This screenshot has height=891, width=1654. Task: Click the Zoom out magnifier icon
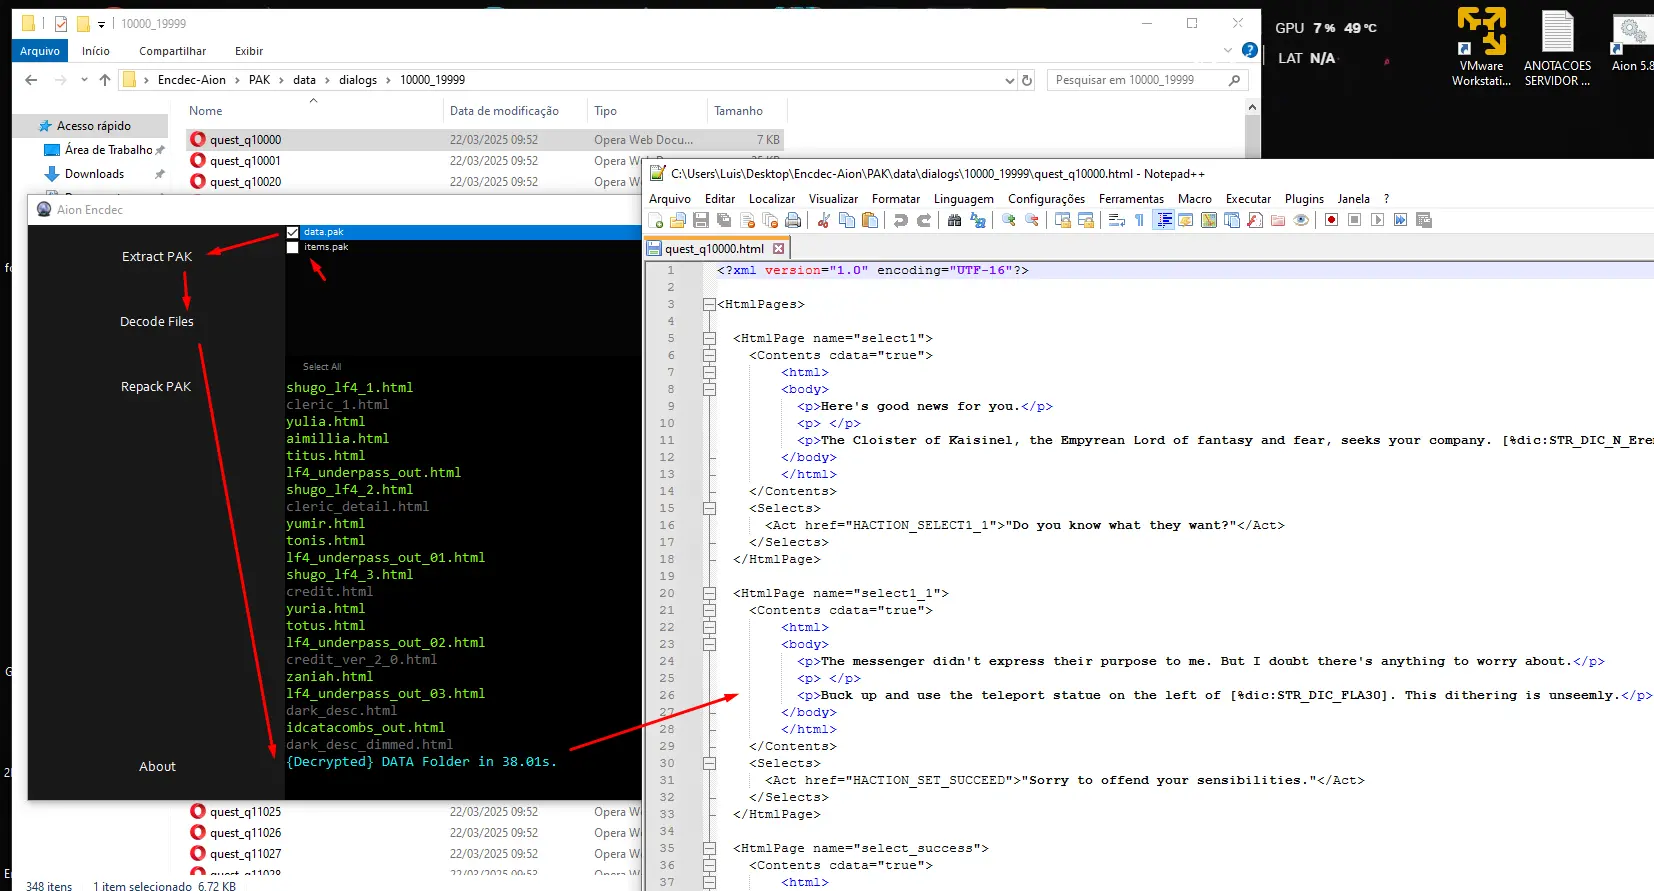[1032, 220]
